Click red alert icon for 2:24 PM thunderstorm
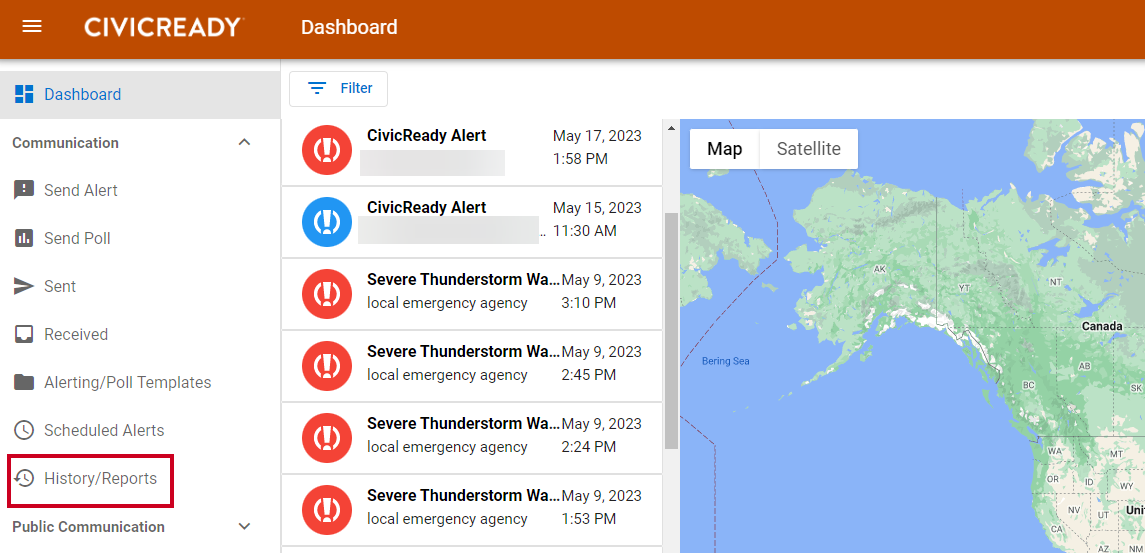Screen dimensions: 1145x553 (327, 438)
